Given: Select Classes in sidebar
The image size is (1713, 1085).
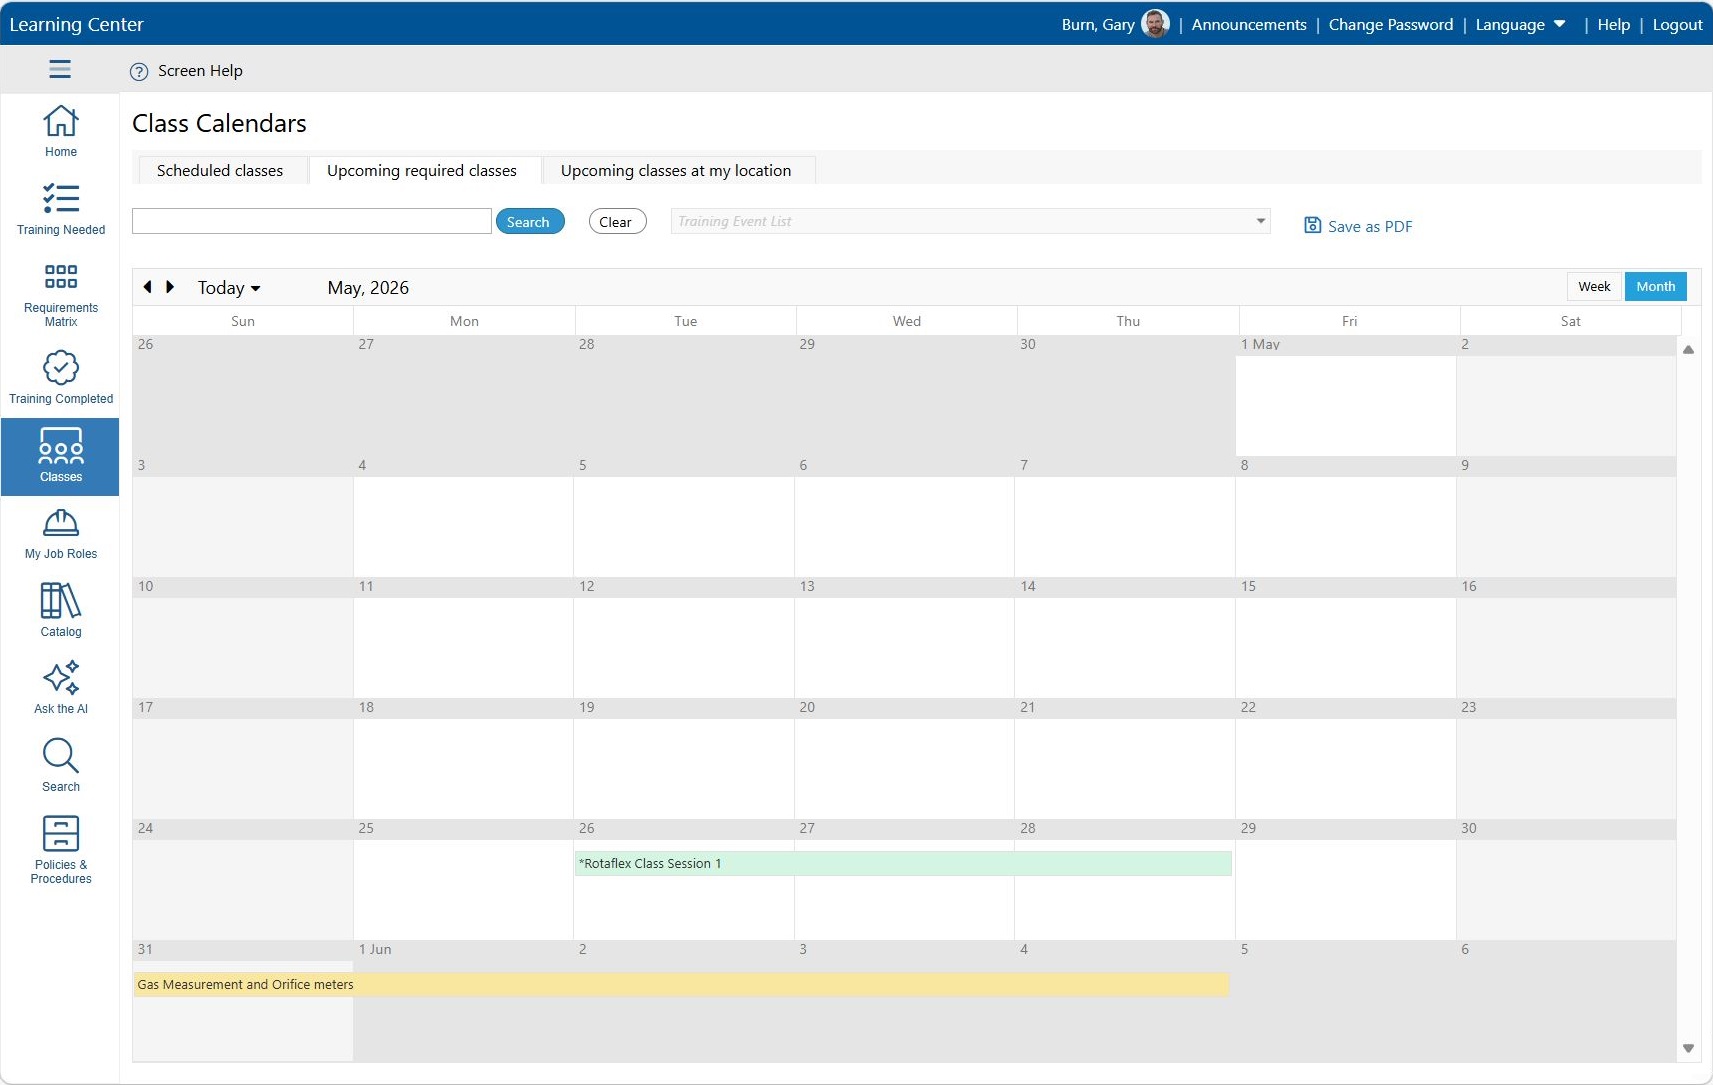Looking at the screenshot, I should point(60,457).
